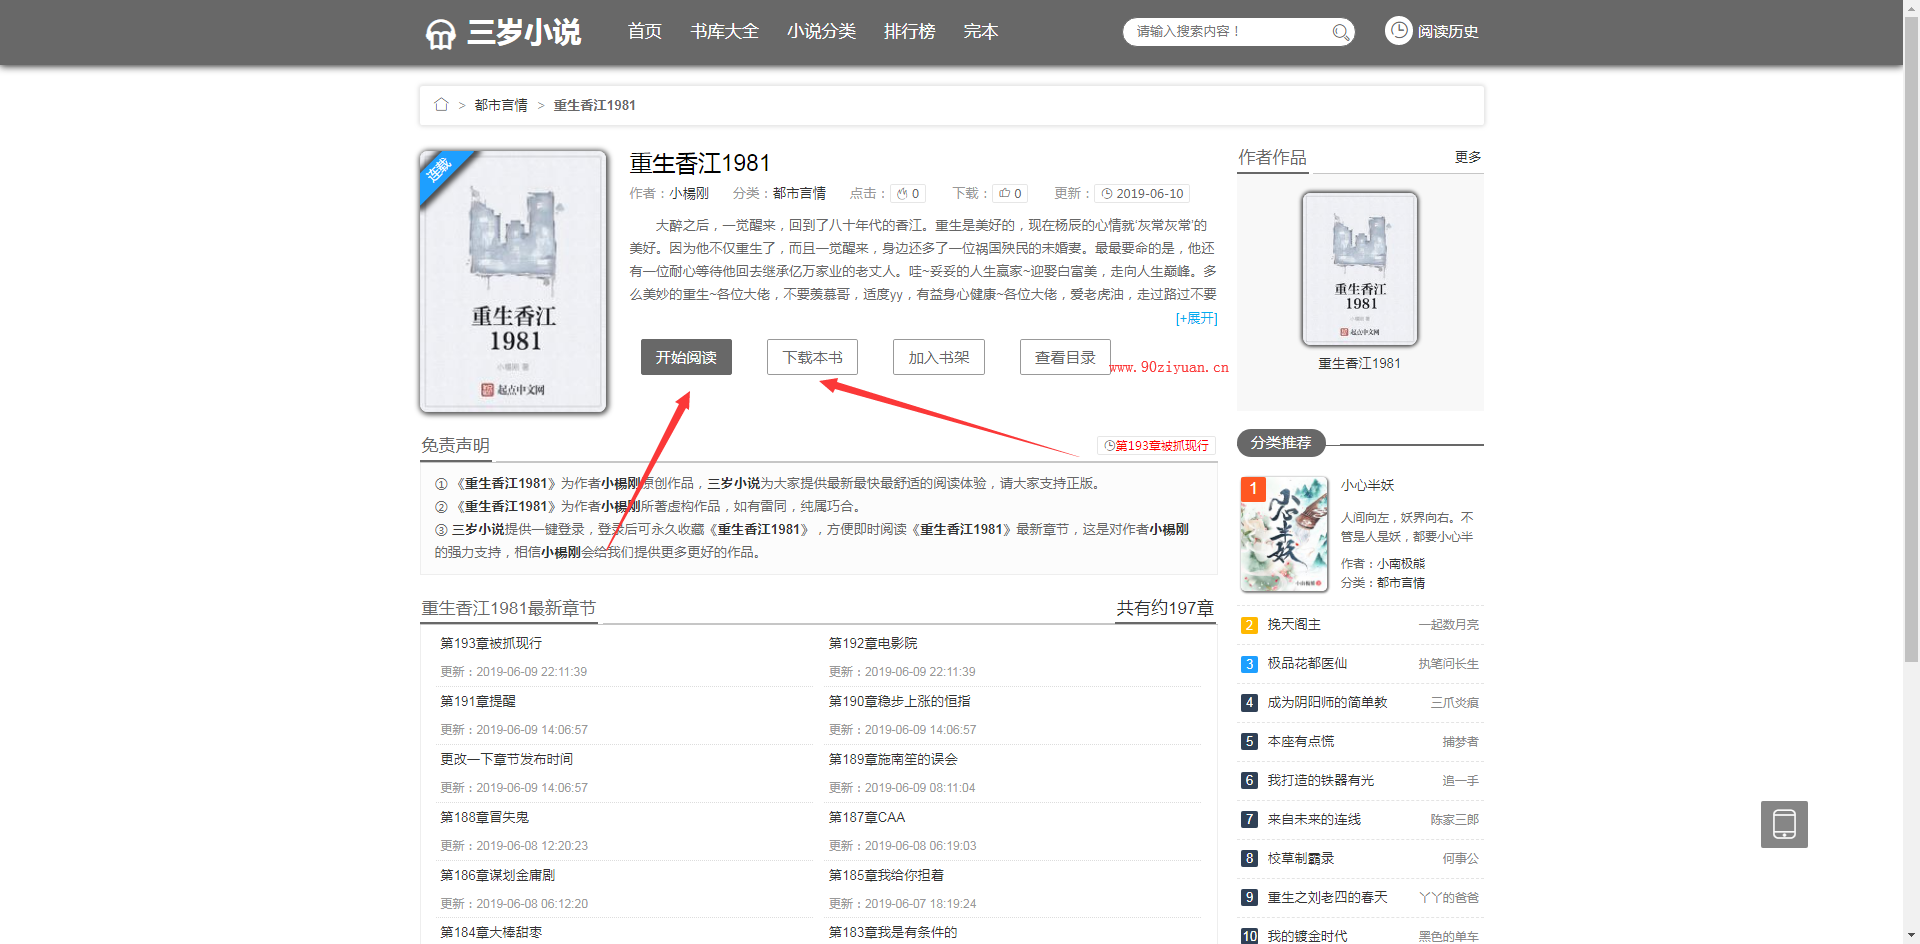
Task: Click the 下载本书 button
Action: [812, 357]
